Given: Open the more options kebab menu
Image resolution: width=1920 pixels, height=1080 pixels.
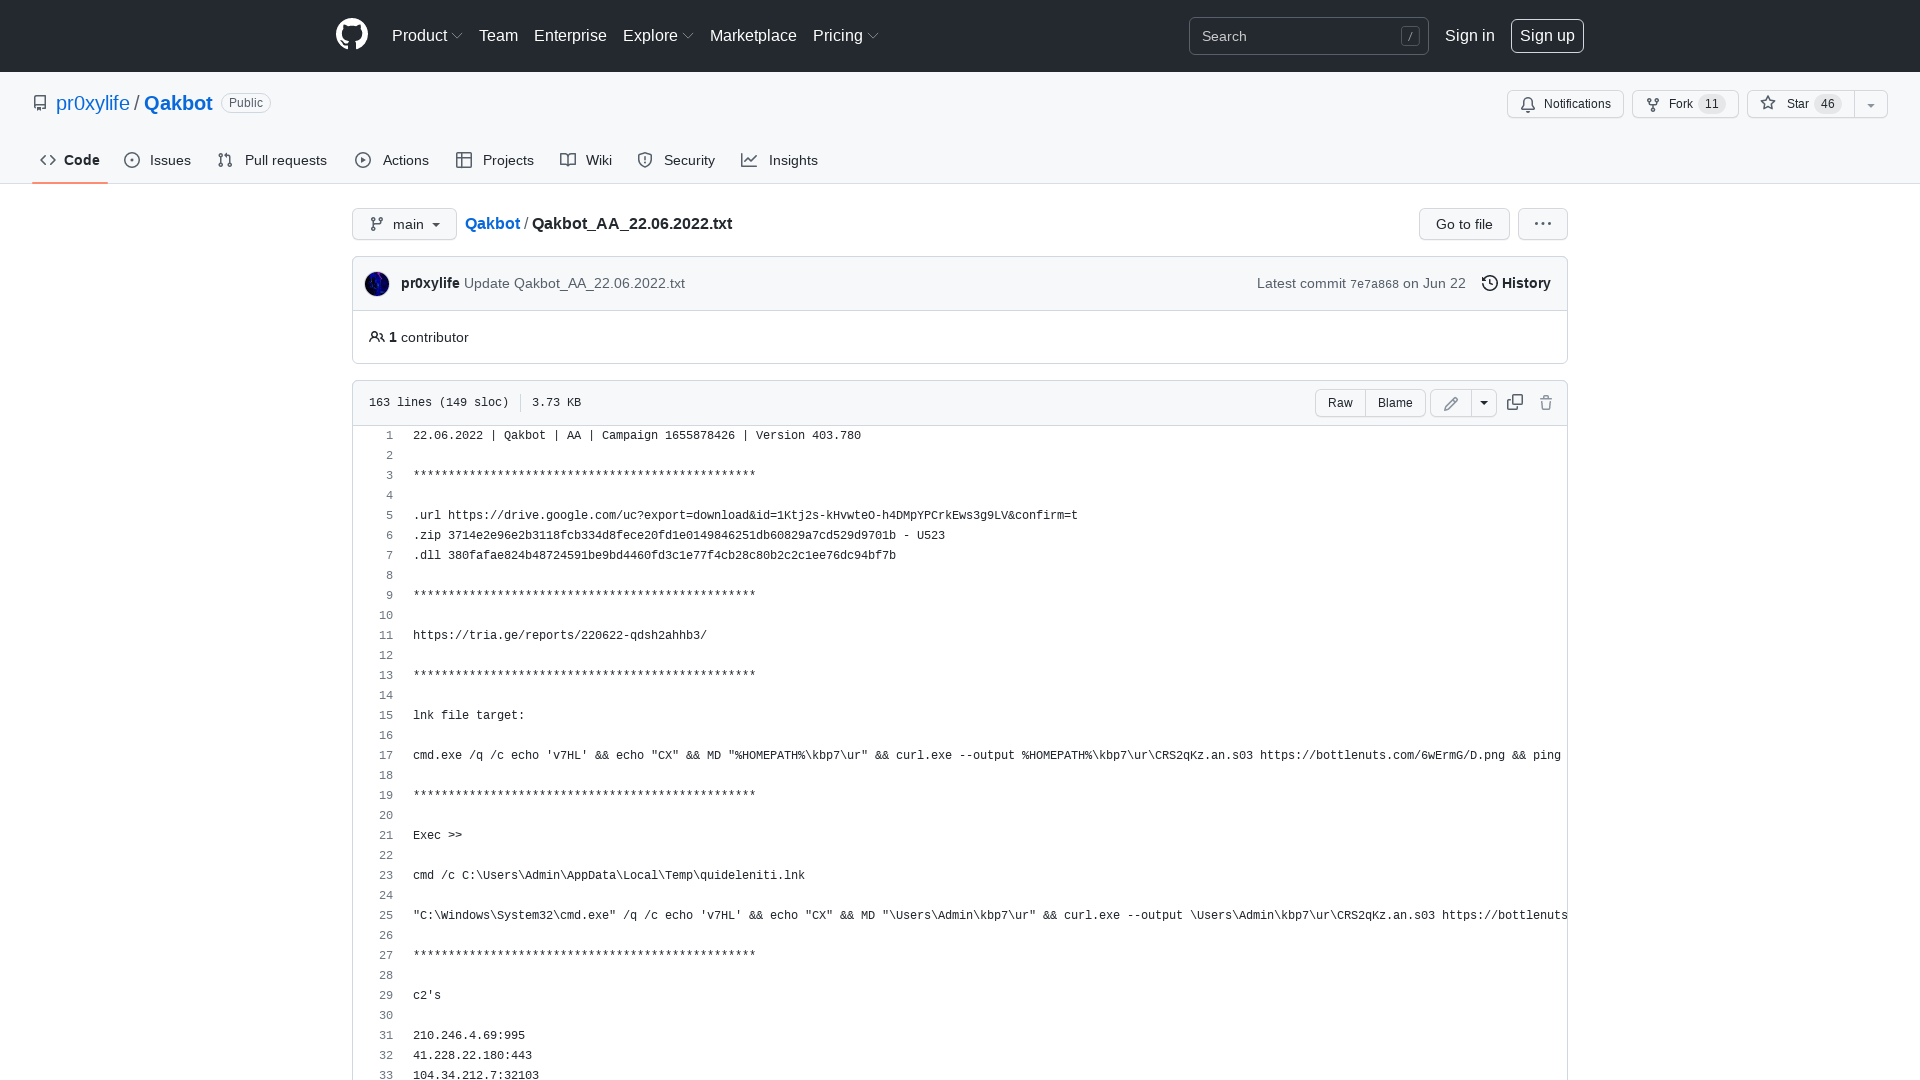Looking at the screenshot, I should (1542, 224).
